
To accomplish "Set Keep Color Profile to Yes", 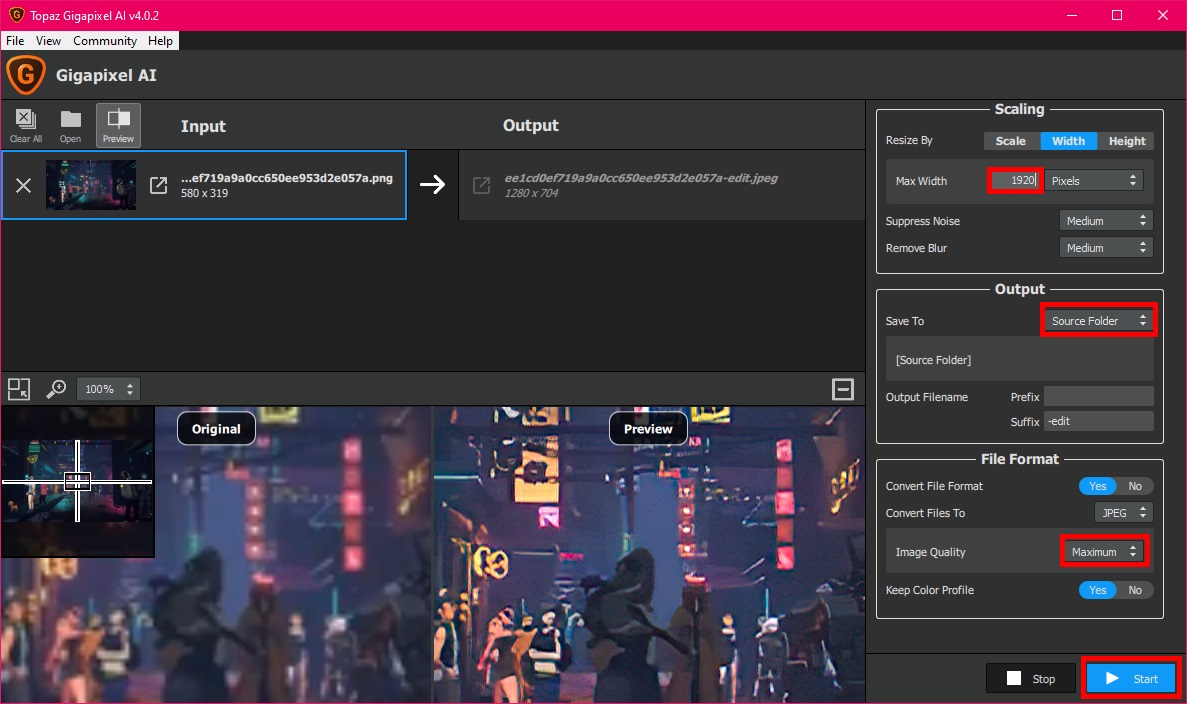I will coord(1098,590).
